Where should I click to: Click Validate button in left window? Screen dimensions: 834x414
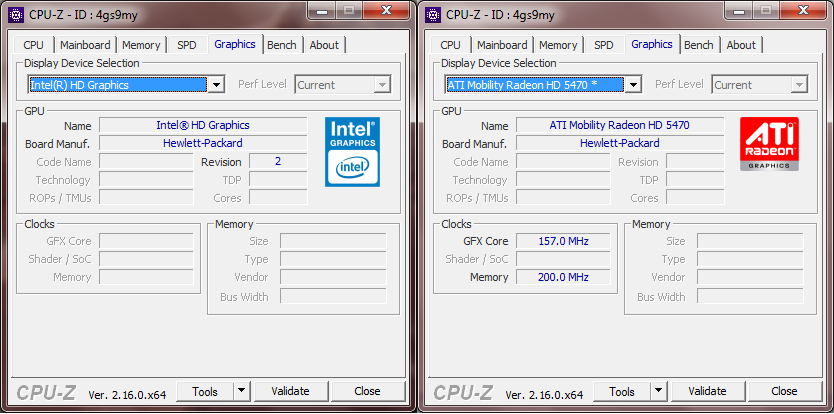click(290, 392)
